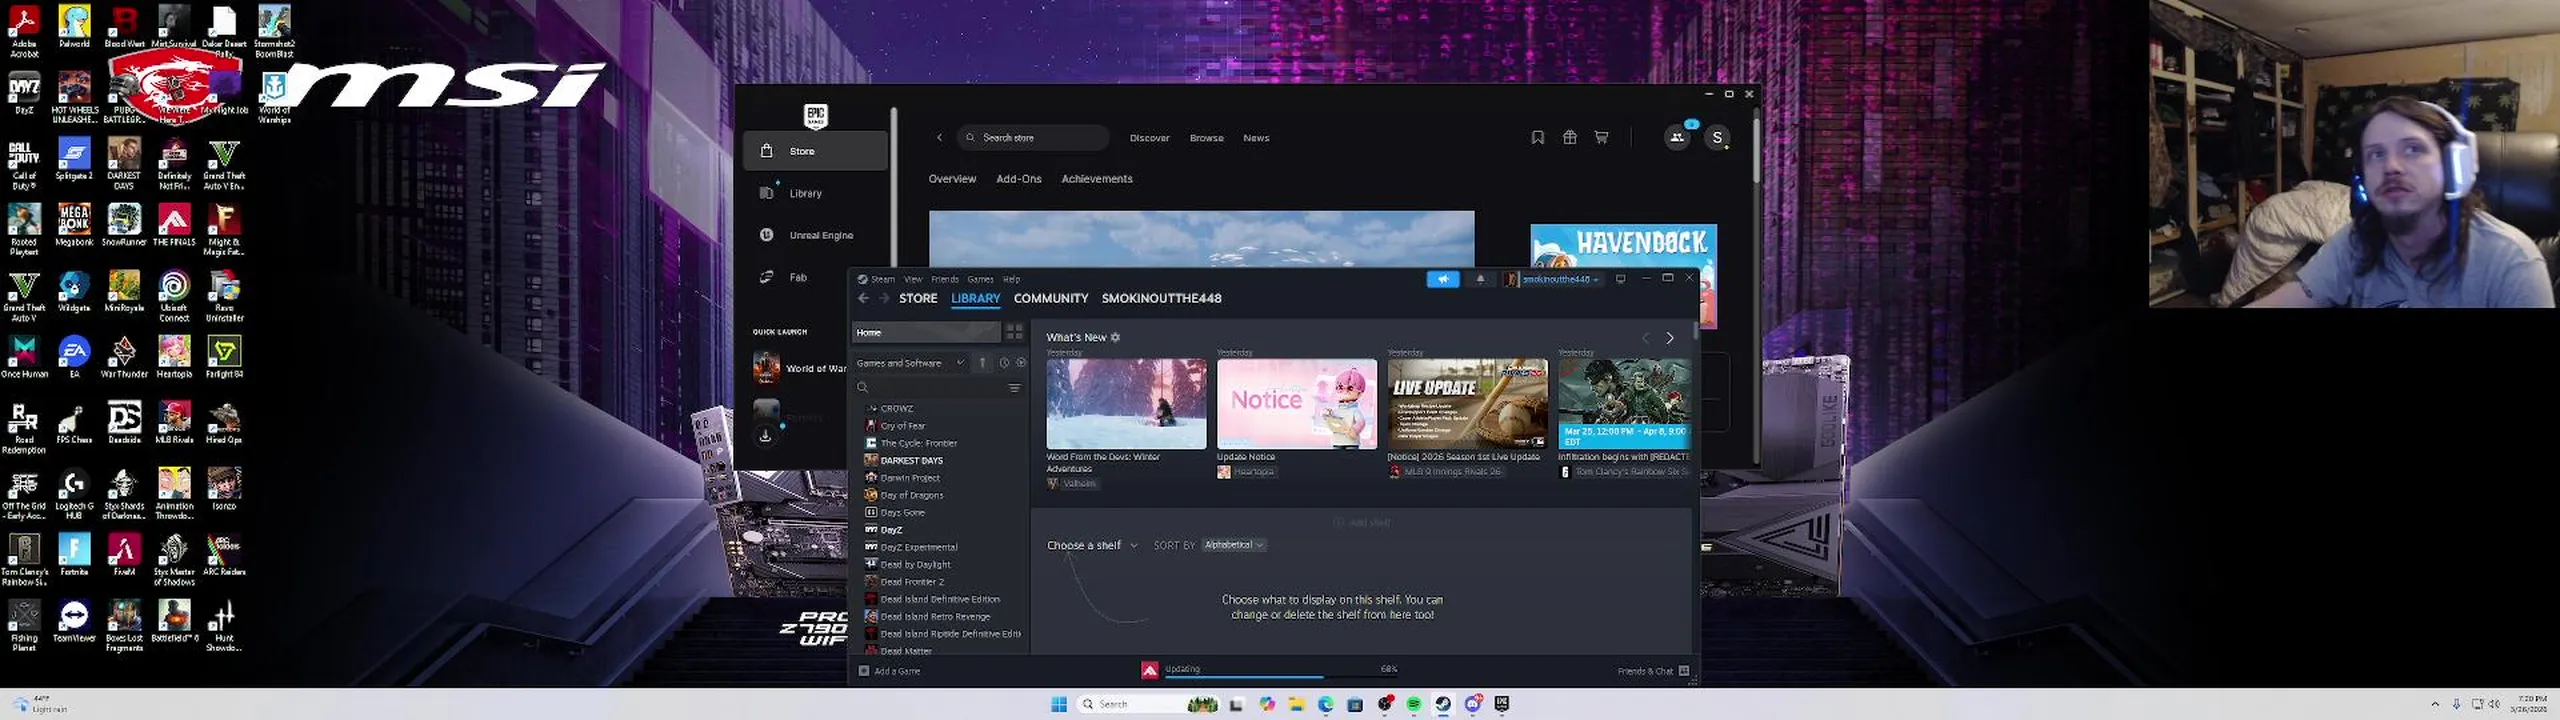Expand the Games and Software filter dropdown
2560x720 pixels.
(x=910, y=363)
